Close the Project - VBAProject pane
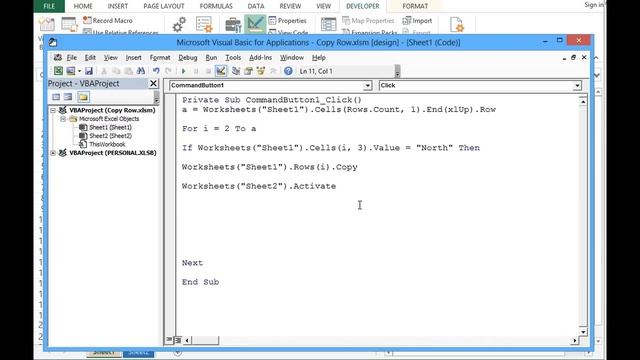 153,83
